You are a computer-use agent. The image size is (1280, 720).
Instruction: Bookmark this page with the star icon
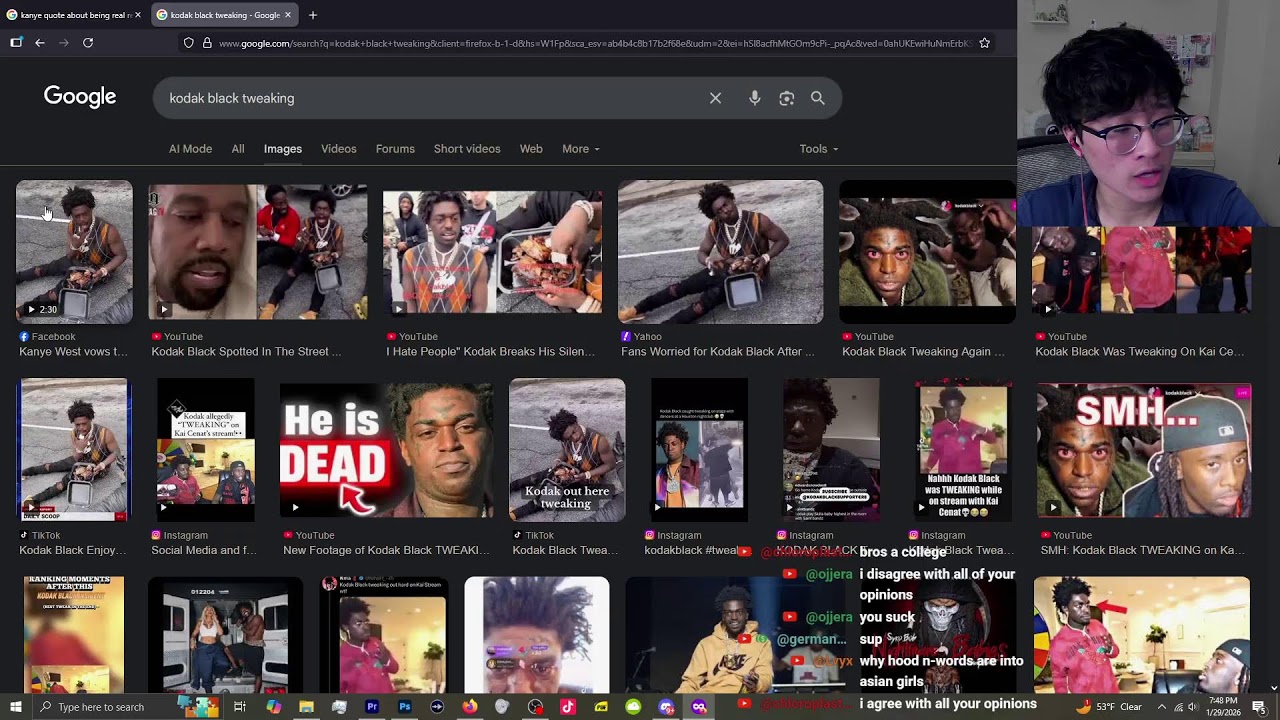click(985, 43)
